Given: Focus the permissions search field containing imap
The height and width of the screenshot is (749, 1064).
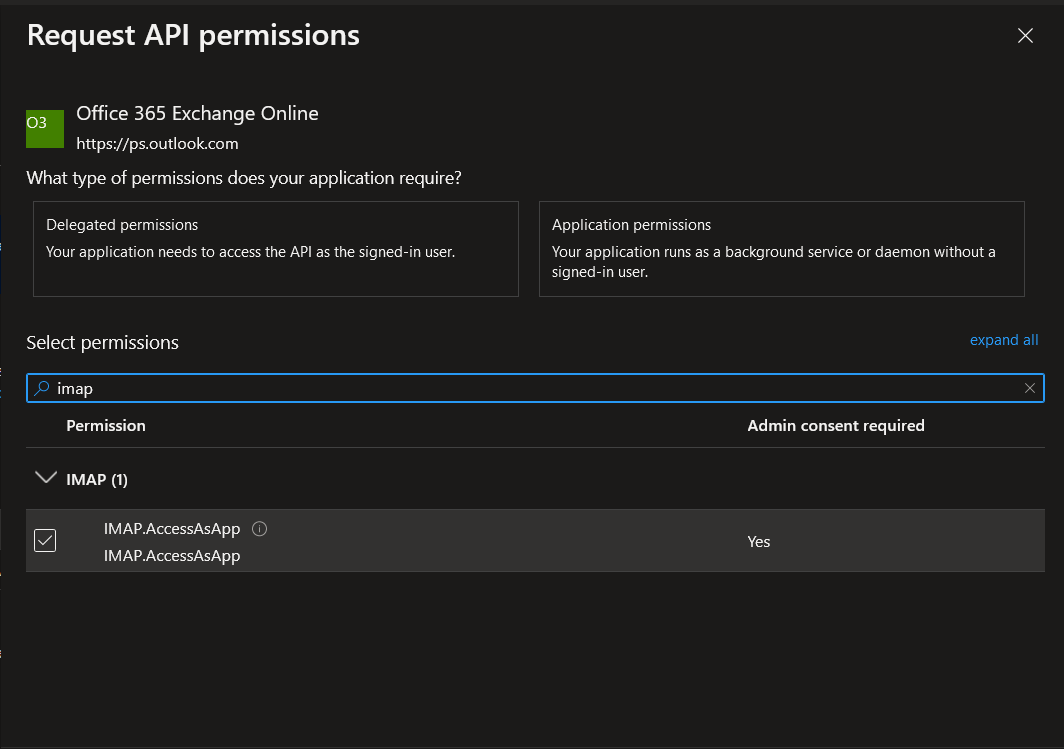Looking at the screenshot, I should click(535, 388).
